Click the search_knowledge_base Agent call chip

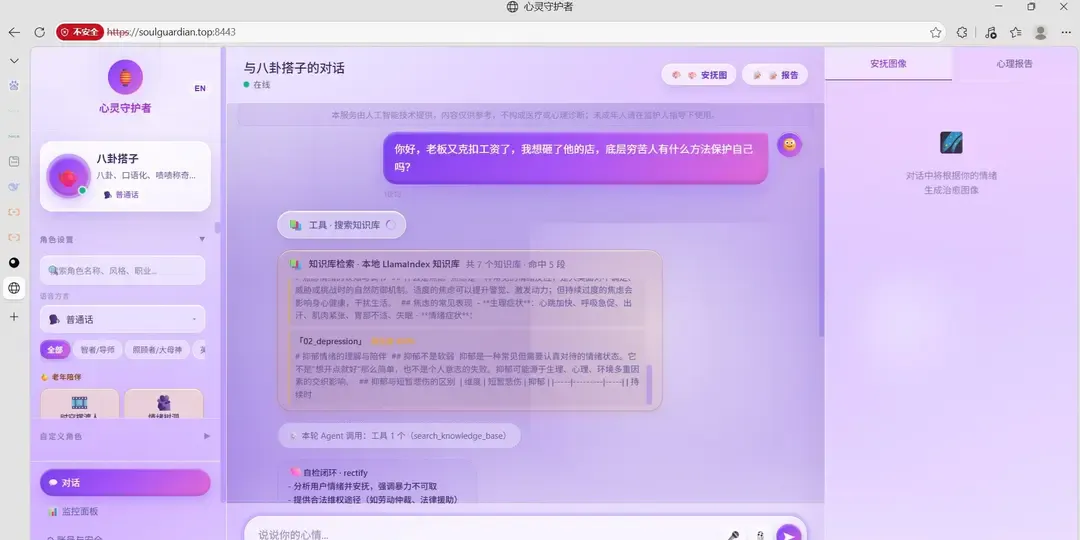[x=399, y=436]
